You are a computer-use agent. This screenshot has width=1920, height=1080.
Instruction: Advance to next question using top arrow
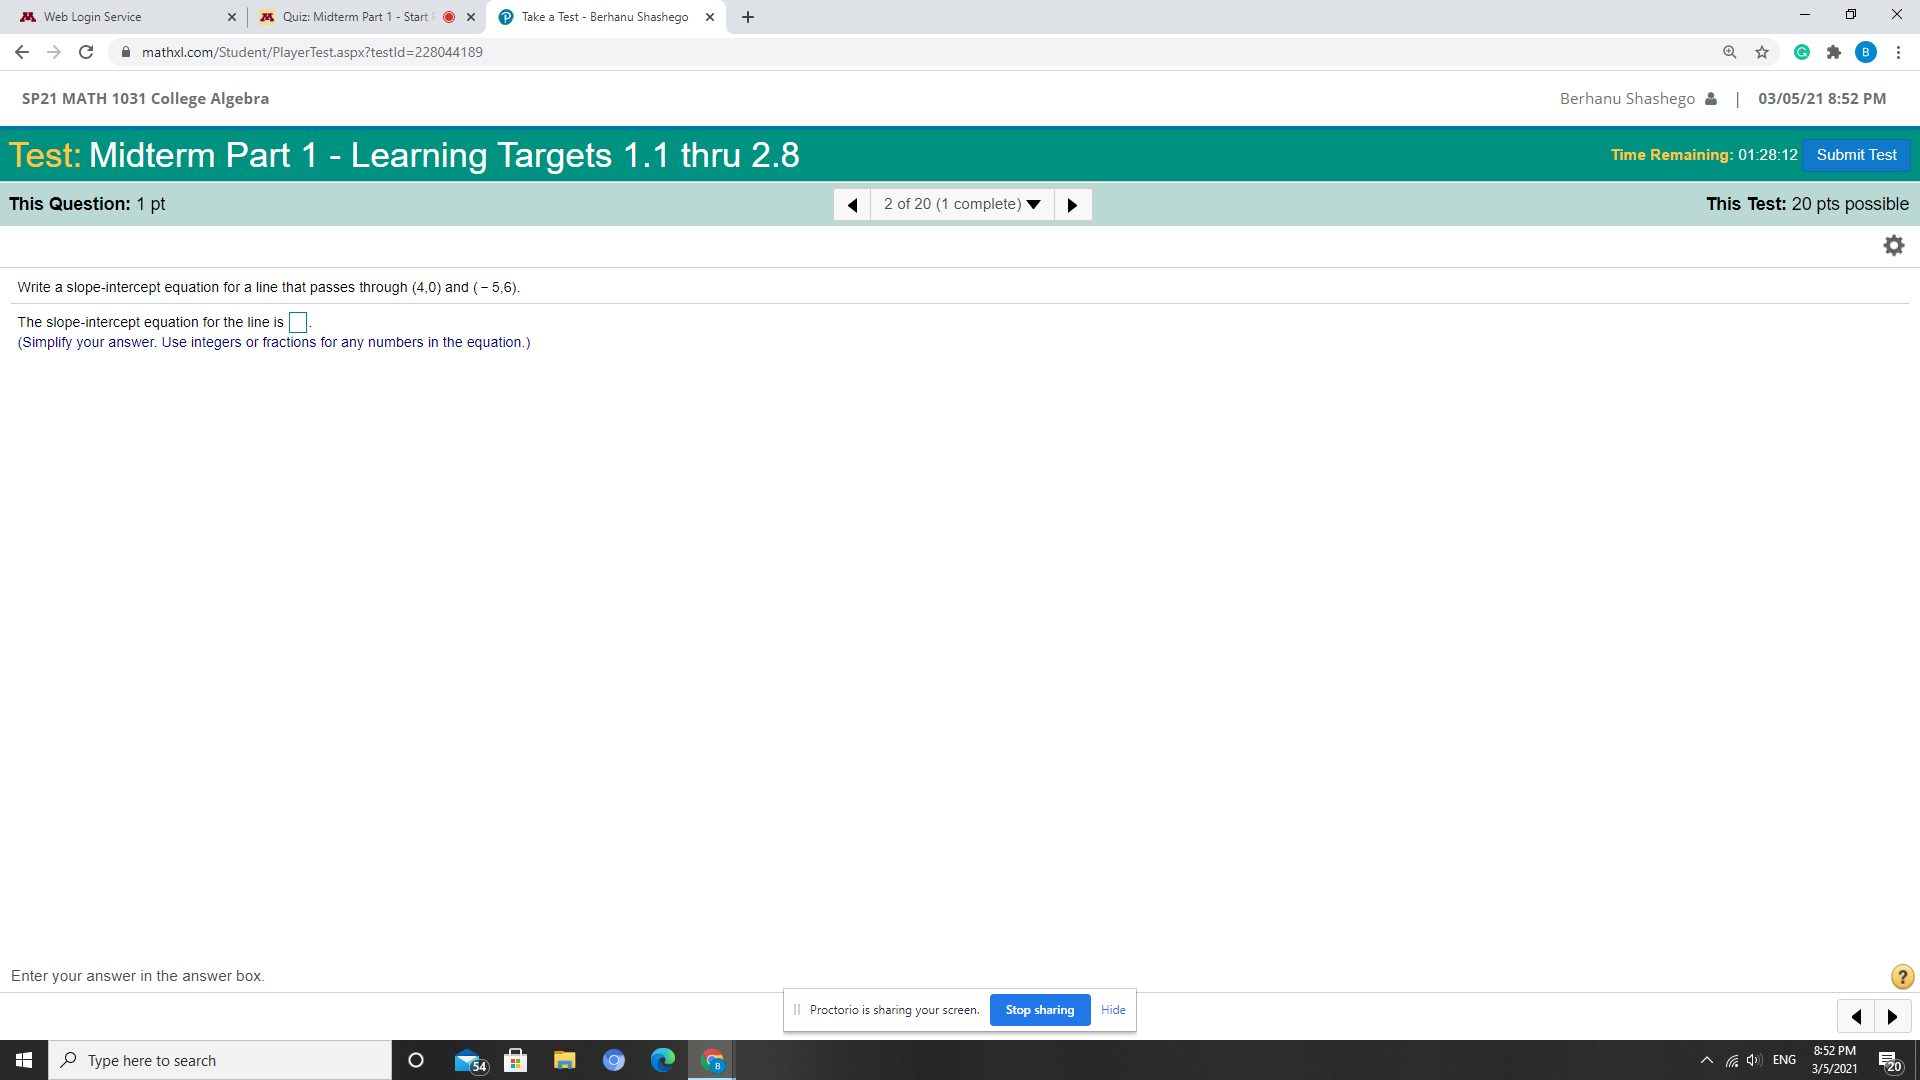click(x=1072, y=205)
